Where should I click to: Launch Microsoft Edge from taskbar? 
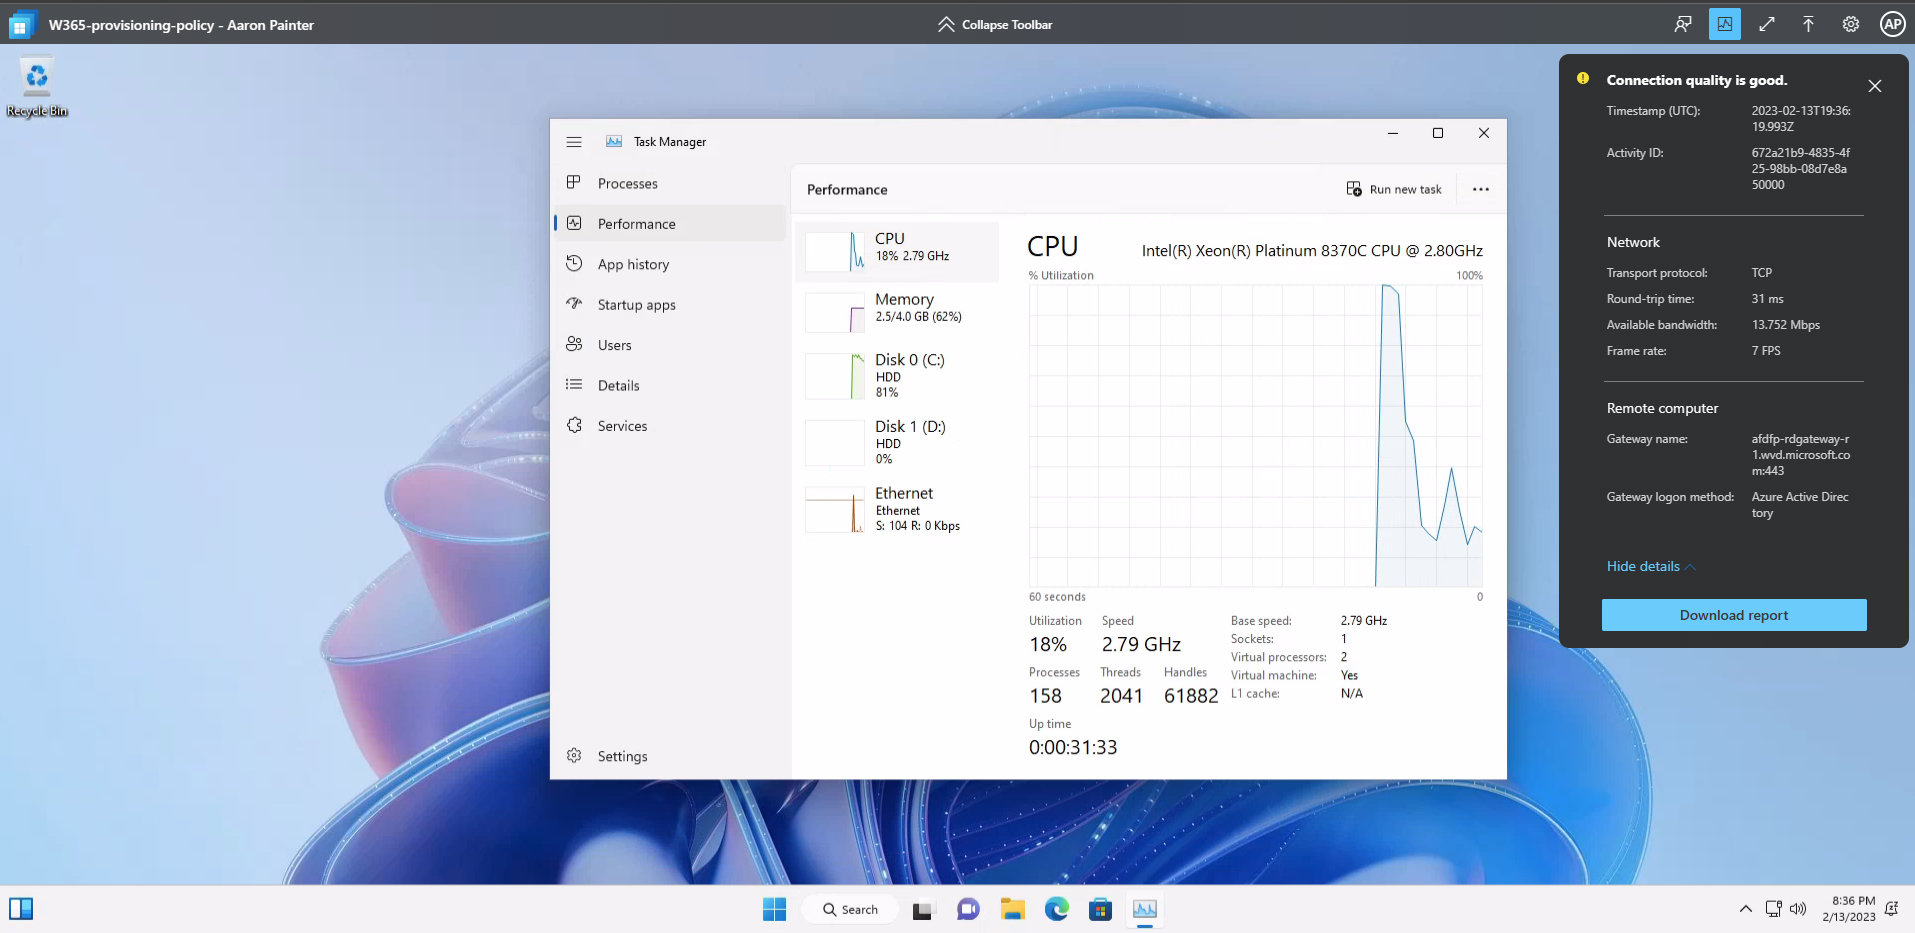(x=1057, y=910)
